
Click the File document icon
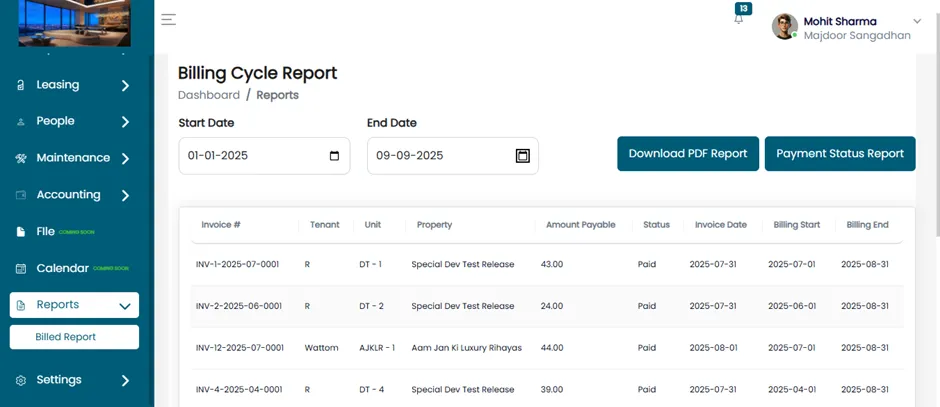(x=20, y=231)
